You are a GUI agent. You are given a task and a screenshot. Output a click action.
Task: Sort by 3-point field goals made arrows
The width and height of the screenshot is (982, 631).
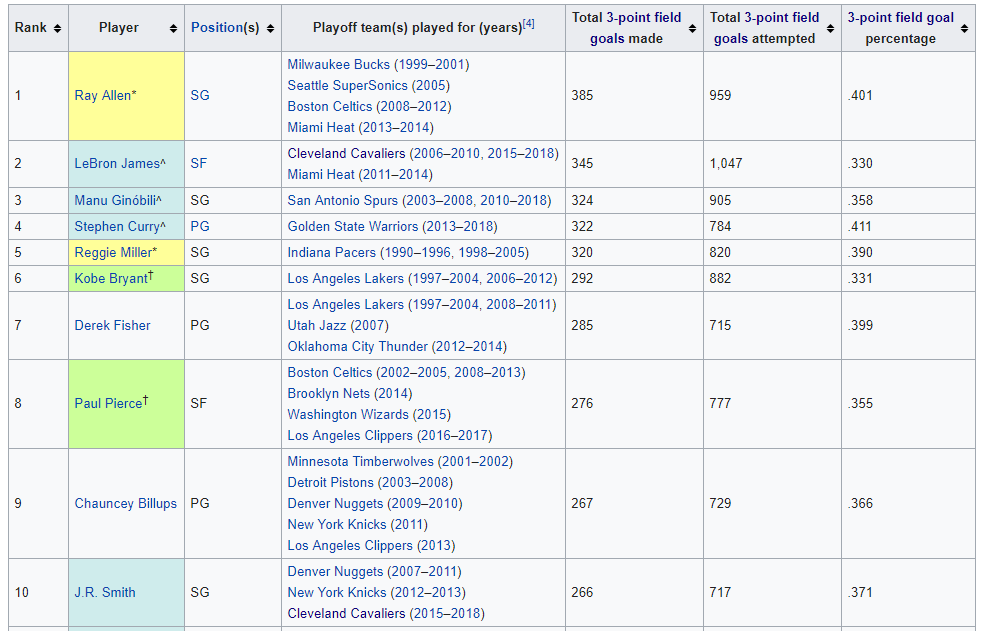[692, 28]
